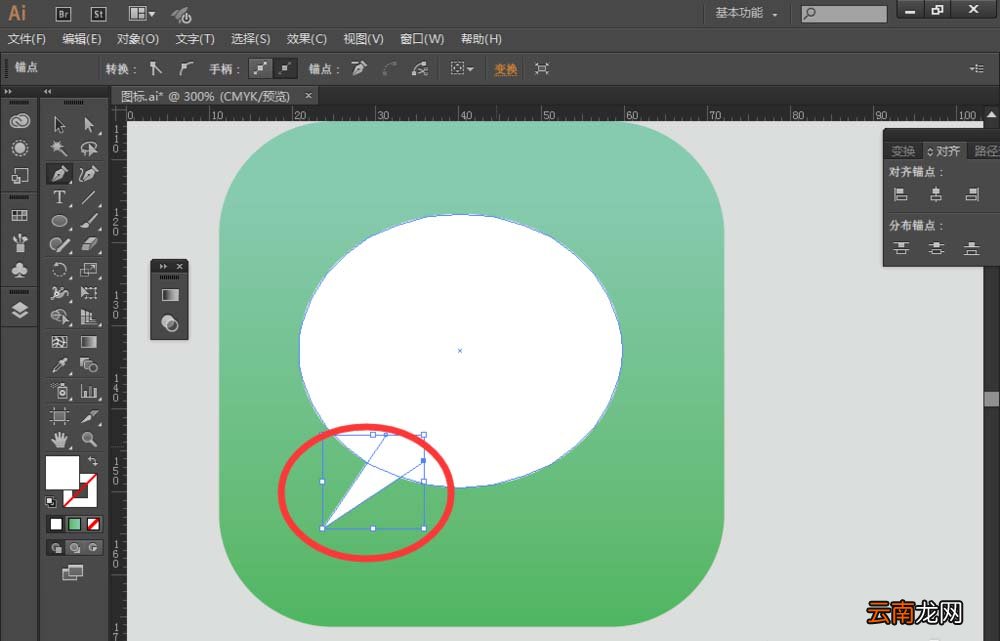Select the Magic Wand tool
The width and height of the screenshot is (1000, 641).
[59, 149]
